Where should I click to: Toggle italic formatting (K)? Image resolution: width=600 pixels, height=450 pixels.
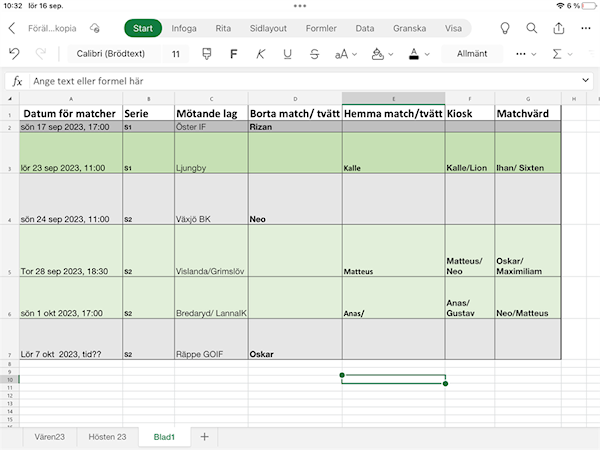(260, 53)
